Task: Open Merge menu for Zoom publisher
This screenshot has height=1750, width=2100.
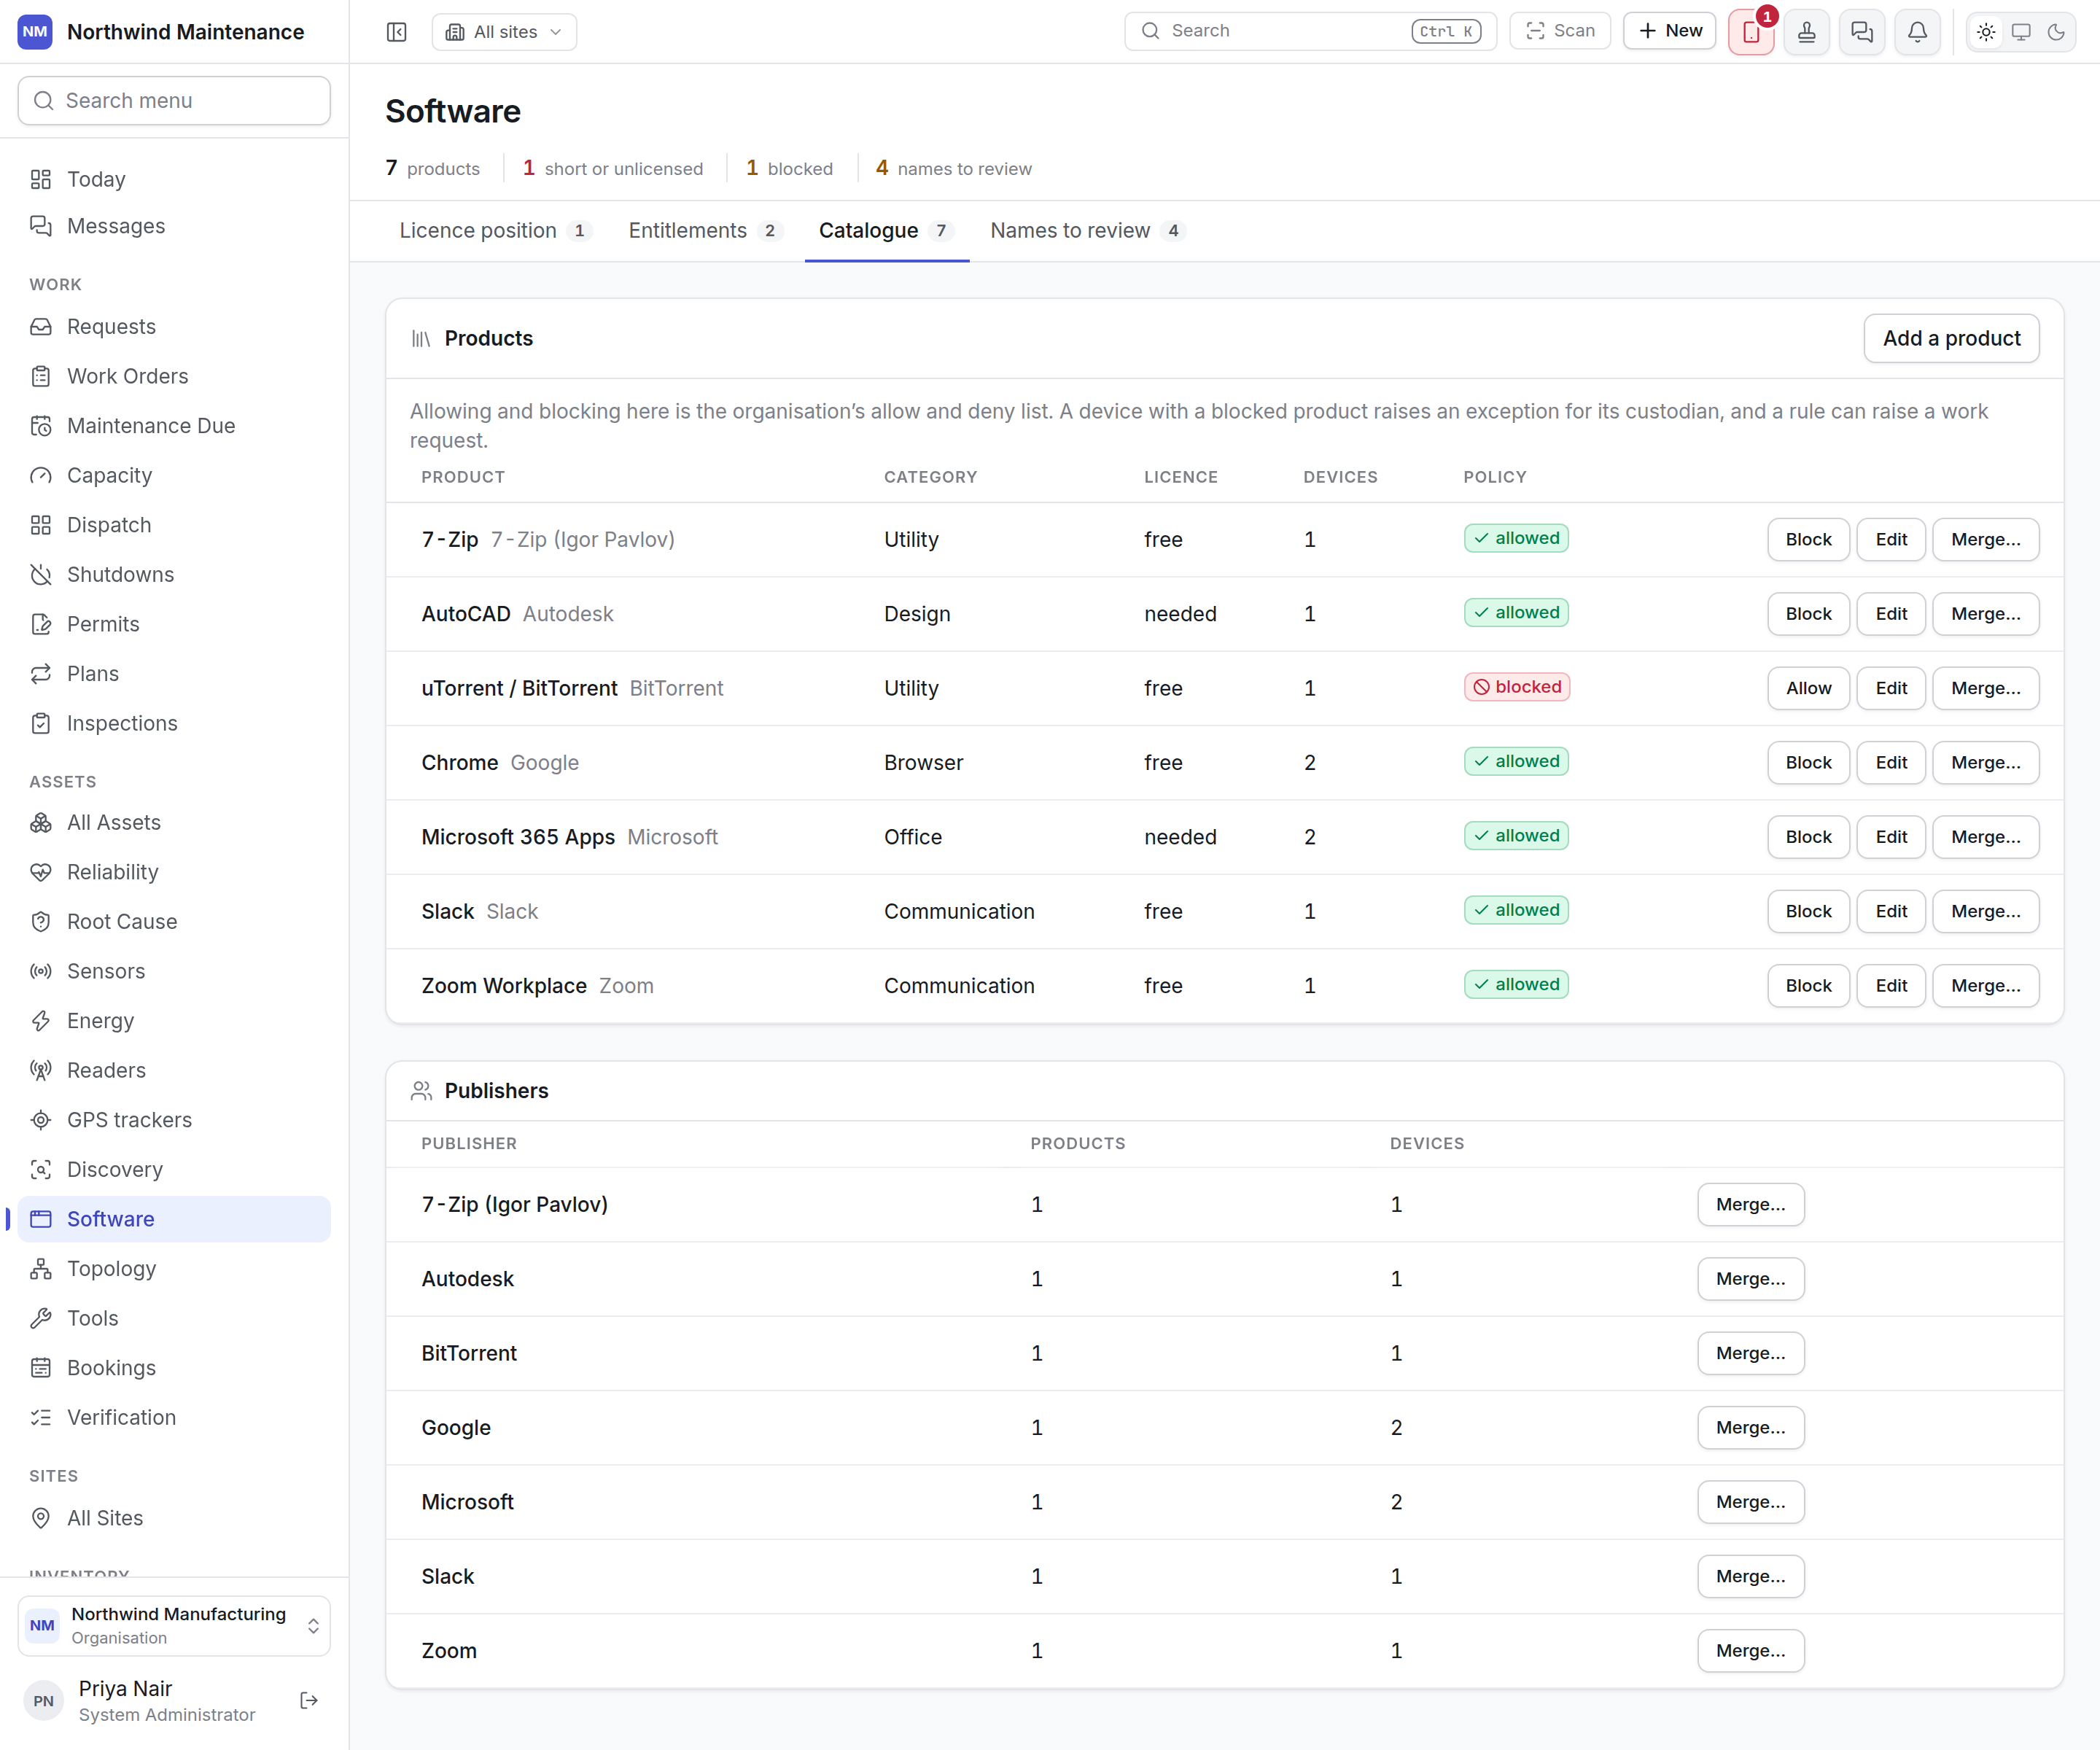Action: coord(1750,1651)
